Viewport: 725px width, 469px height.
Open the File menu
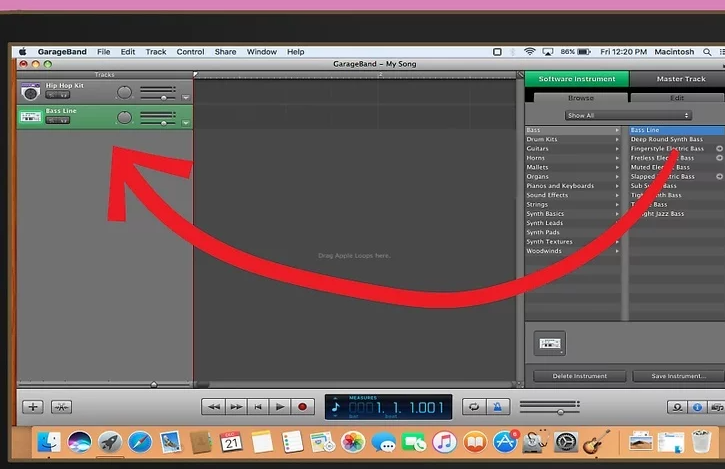(x=104, y=52)
